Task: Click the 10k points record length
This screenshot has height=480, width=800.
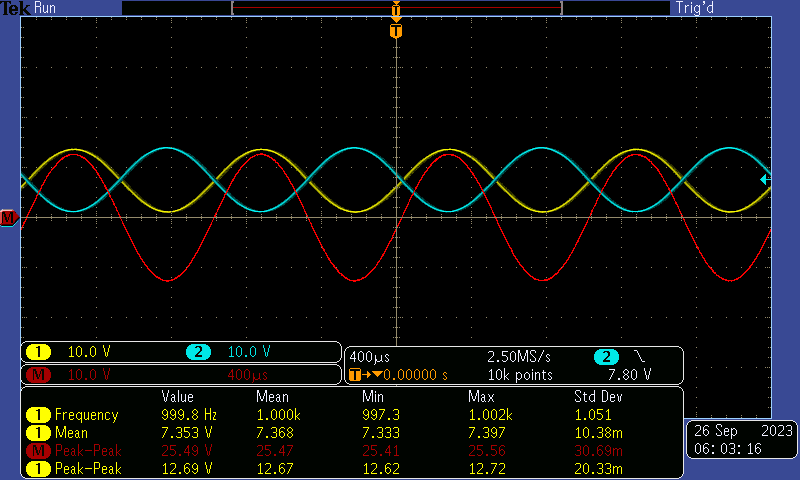Action: pyautogui.click(x=520, y=375)
